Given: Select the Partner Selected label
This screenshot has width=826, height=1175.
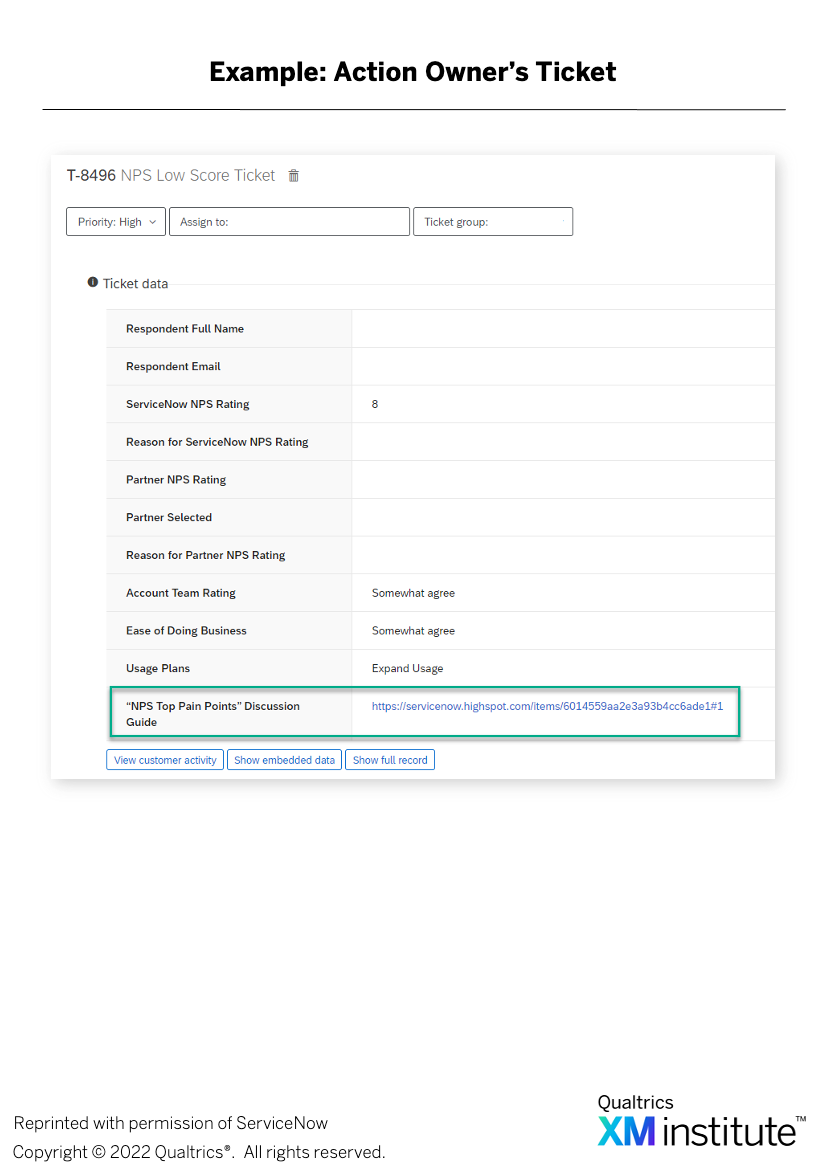Looking at the screenshot, I should click(x=169, y=517).
